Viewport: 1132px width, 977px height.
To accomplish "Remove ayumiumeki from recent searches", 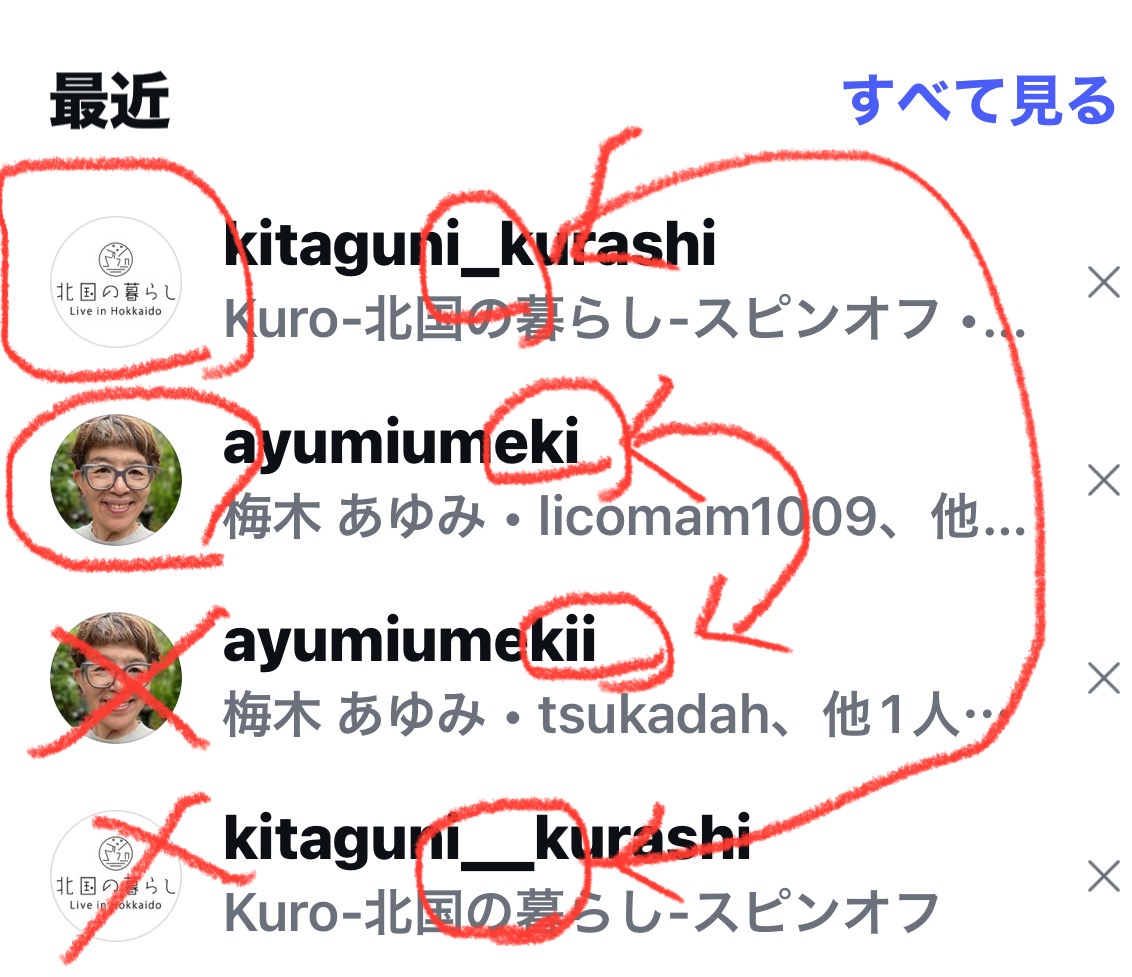I will [x=1103, y=481].
